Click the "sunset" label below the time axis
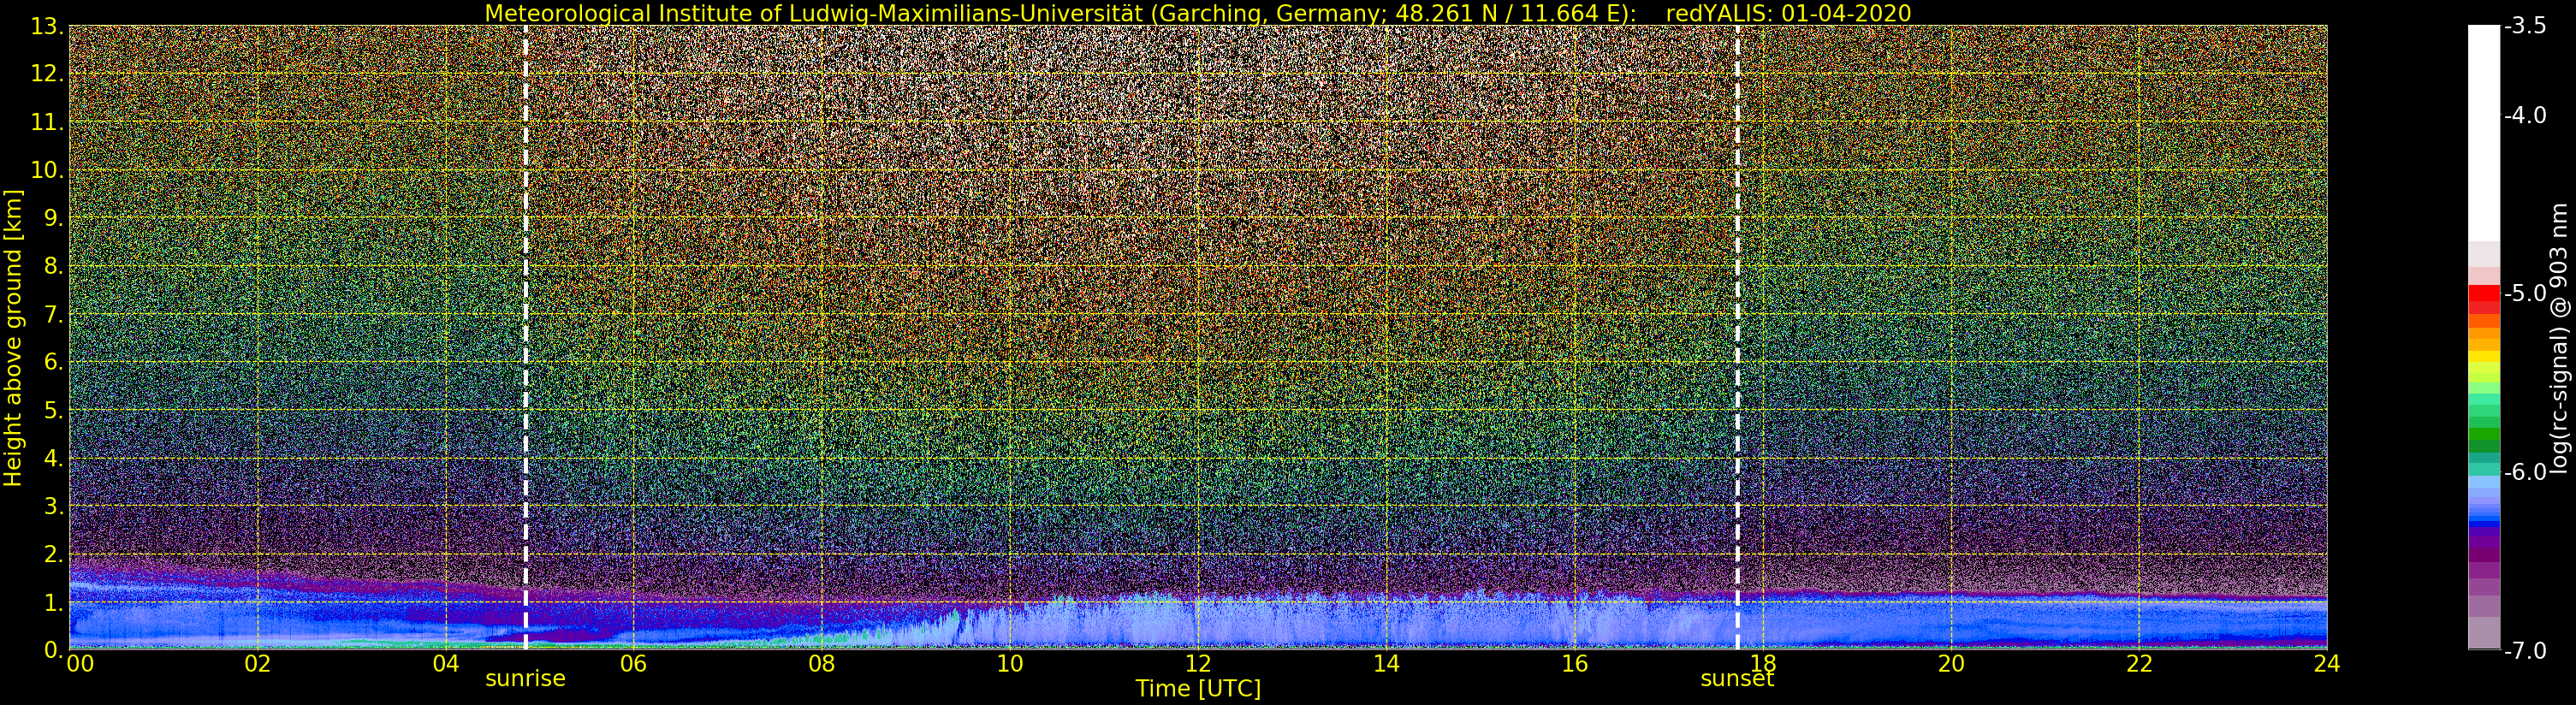 1737,679
